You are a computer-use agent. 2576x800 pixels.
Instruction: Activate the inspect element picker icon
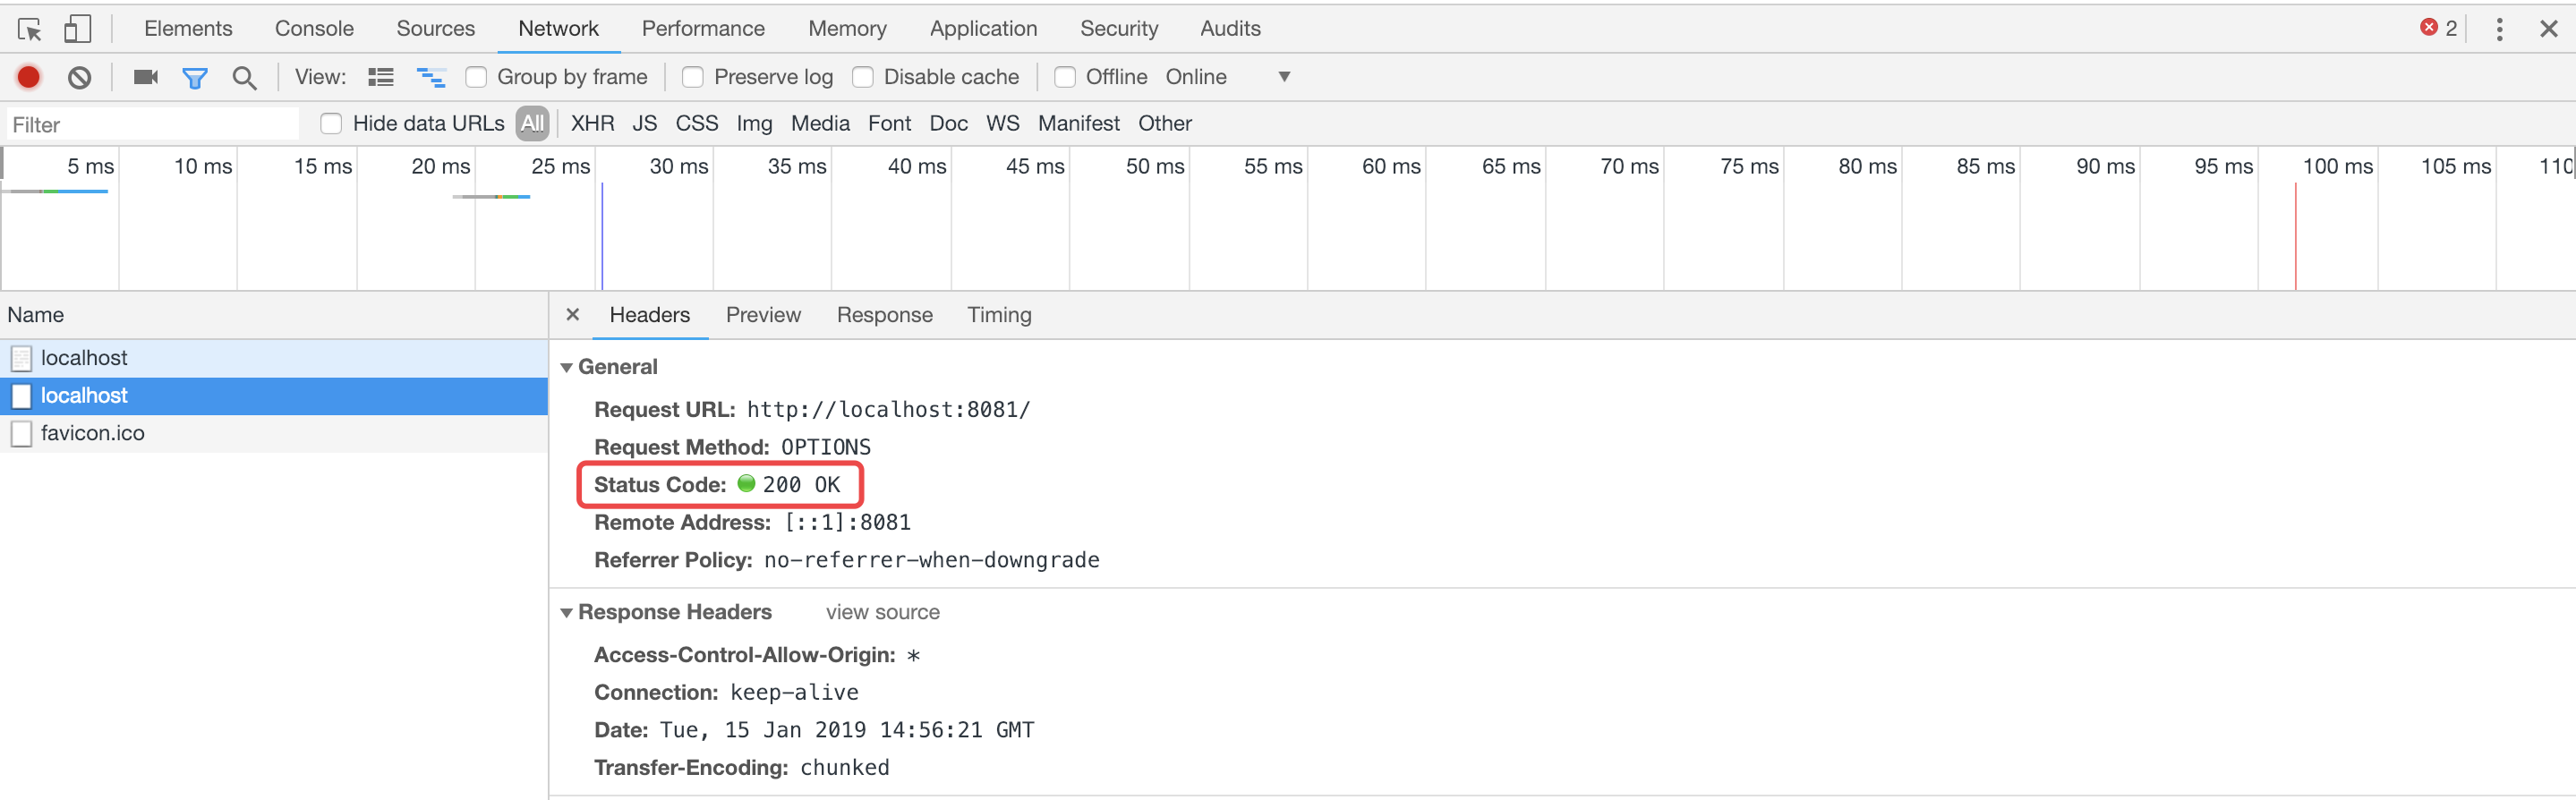click(29, 29)
